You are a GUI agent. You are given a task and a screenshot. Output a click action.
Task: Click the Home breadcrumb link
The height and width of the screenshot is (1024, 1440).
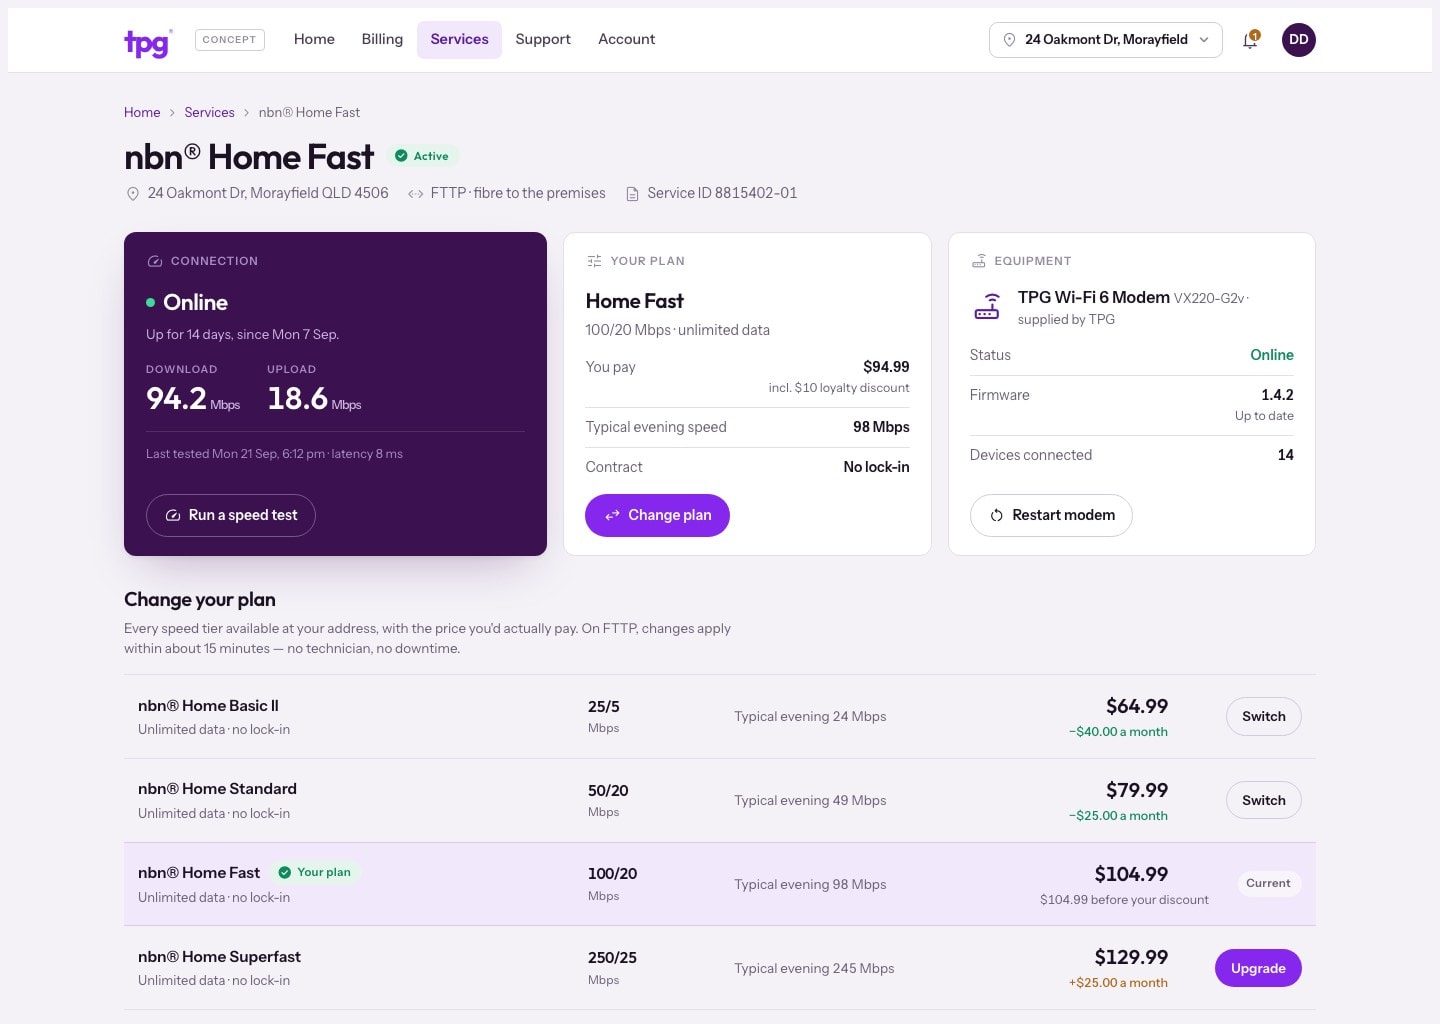click(142, 112)
